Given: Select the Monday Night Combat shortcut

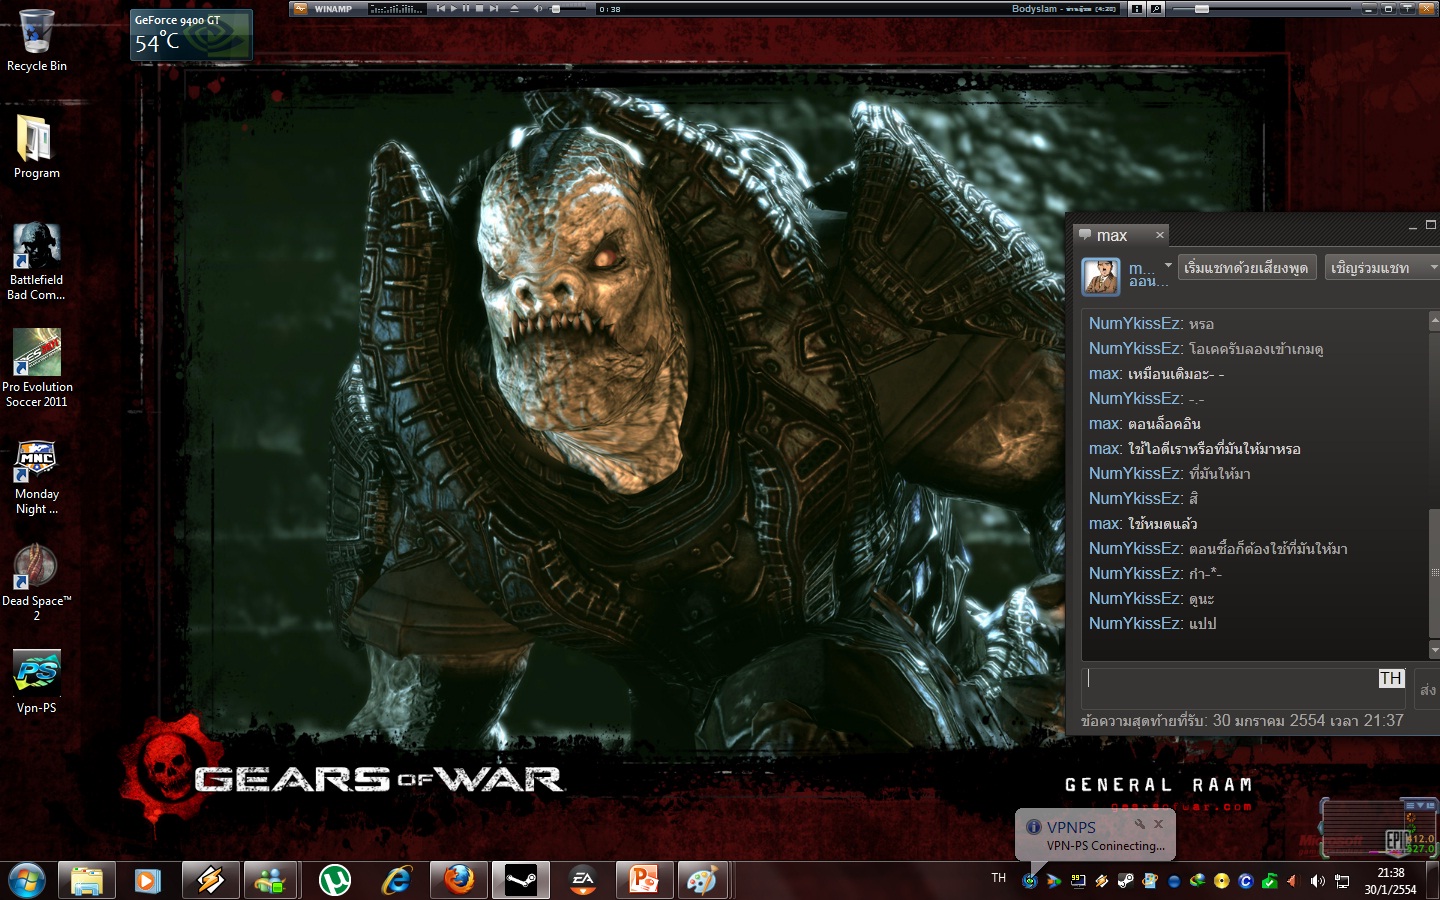Looking at the screenshot, I should 37,477.
